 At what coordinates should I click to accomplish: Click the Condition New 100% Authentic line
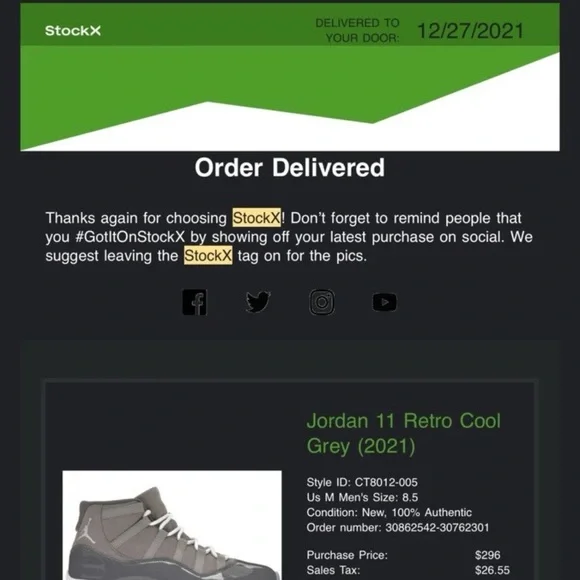tap(389, 512)
